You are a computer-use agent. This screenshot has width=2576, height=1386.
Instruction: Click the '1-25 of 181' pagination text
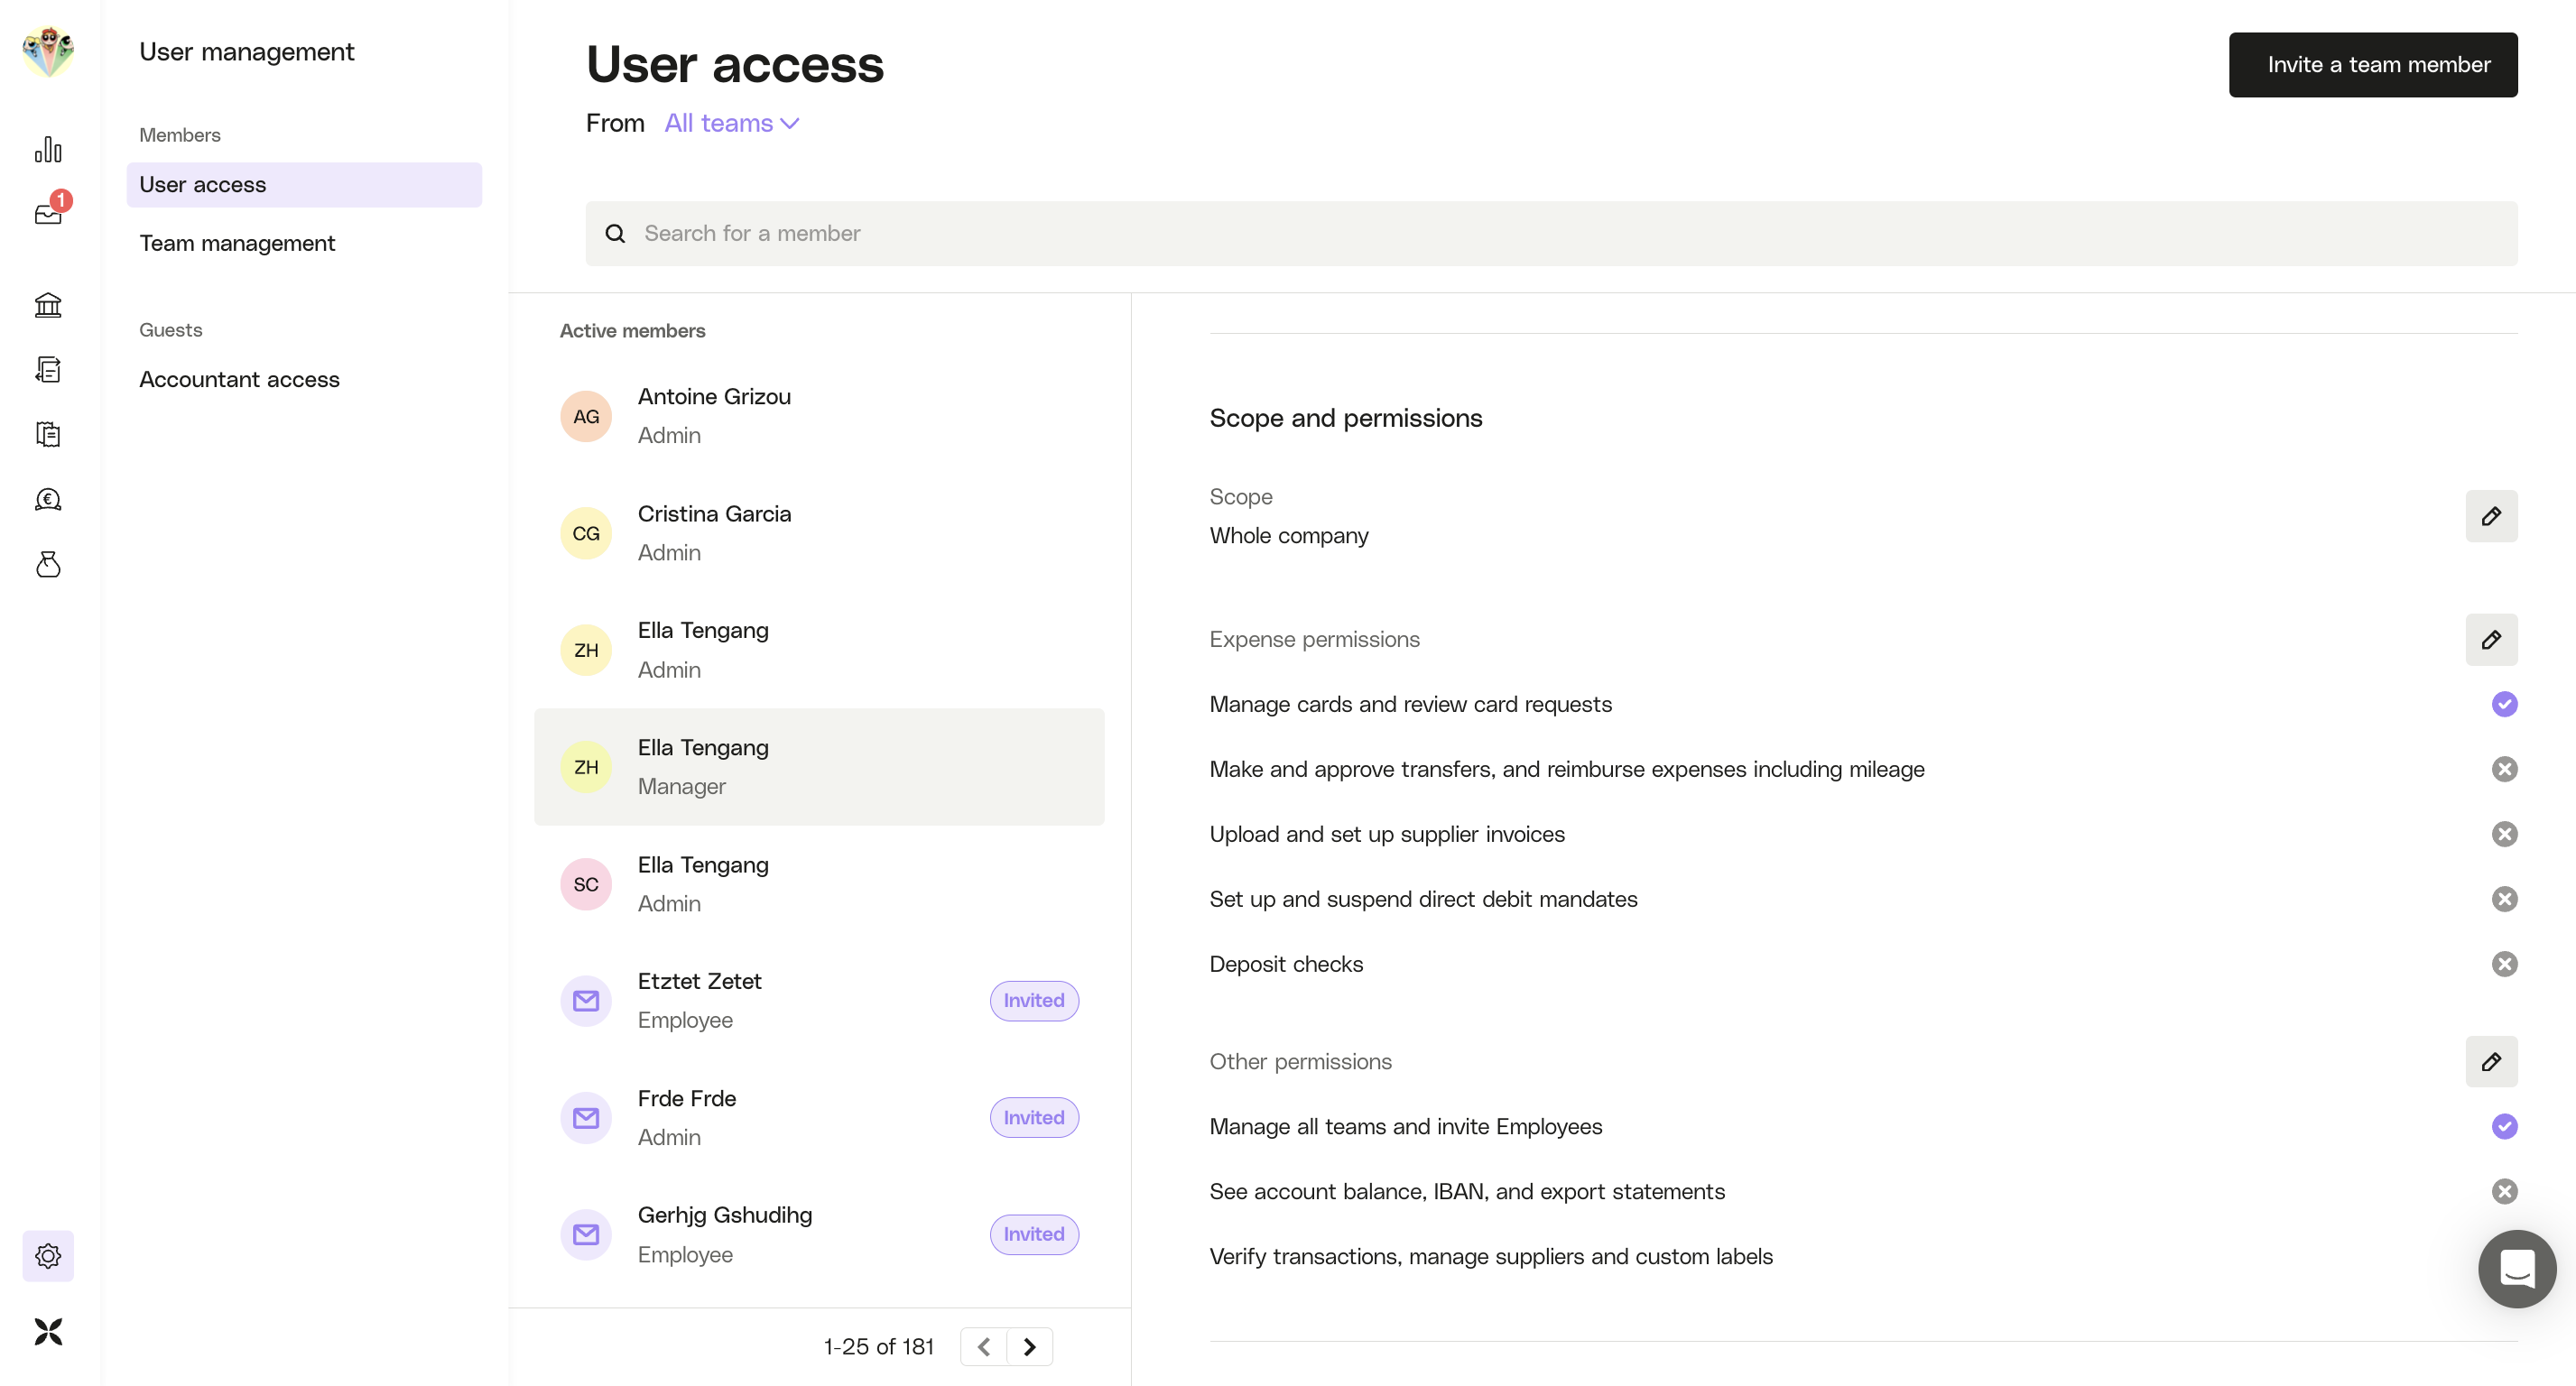(878, 1347)
